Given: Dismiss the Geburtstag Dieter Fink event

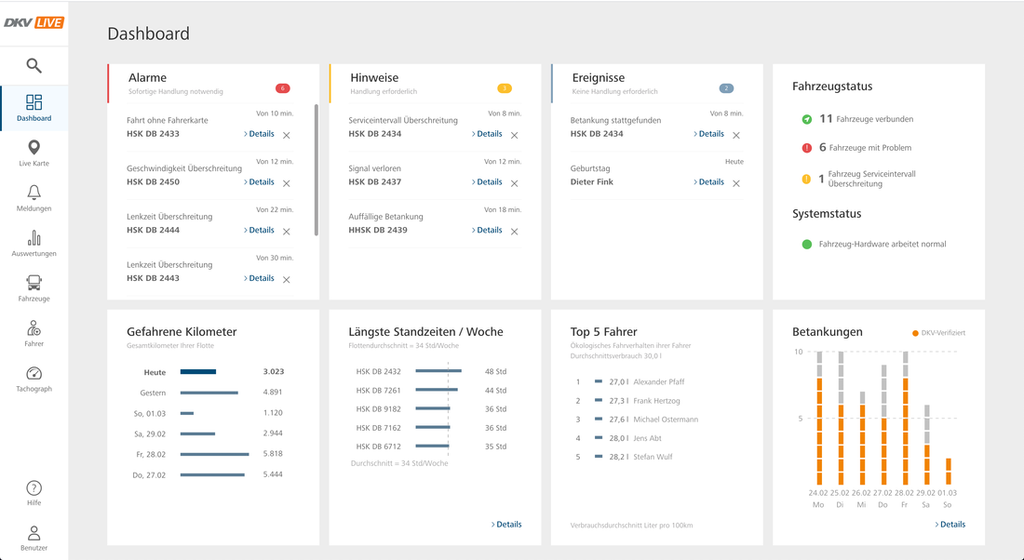Looking at the screenshot, I should 736,183.
